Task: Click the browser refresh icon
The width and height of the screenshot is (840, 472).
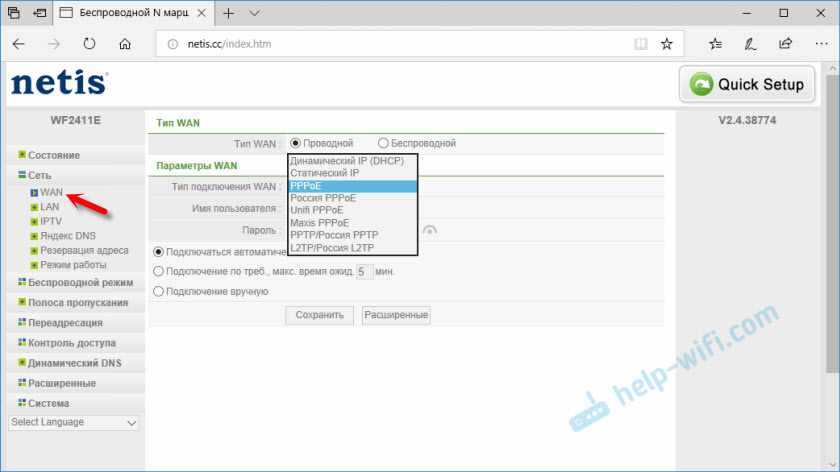Action: click(x=90, y=44)
